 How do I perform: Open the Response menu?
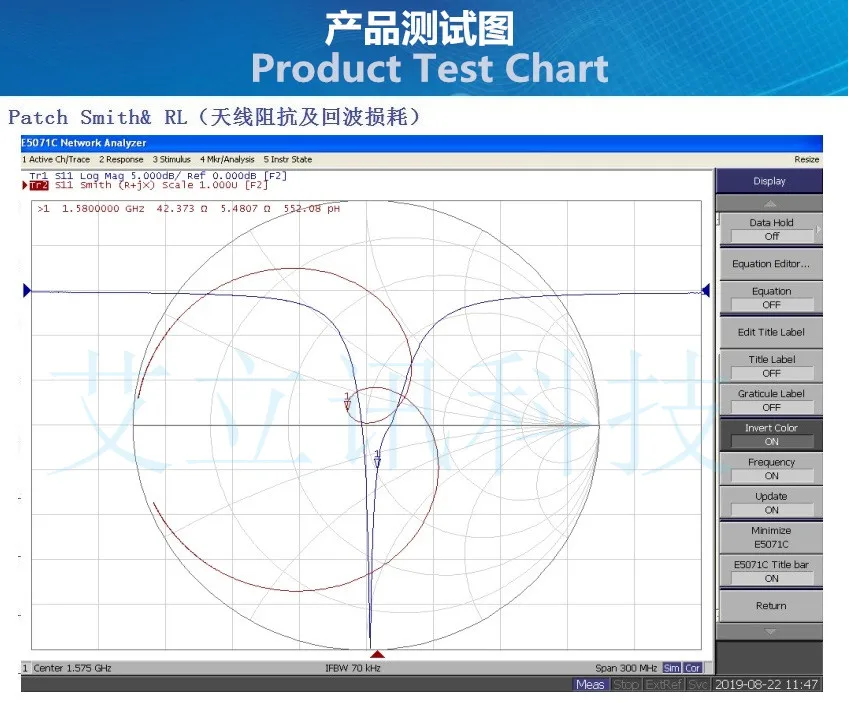coord(121,160)
